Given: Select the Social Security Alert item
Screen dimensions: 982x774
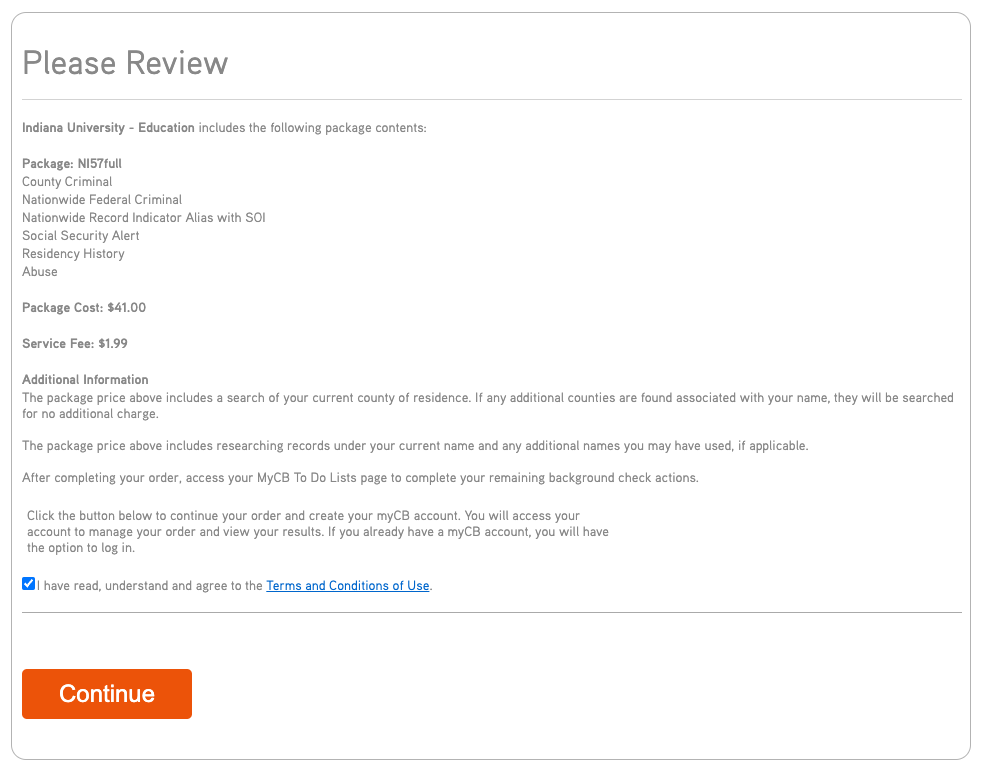Looking at the screenshot, I should [x=80, y=235].
